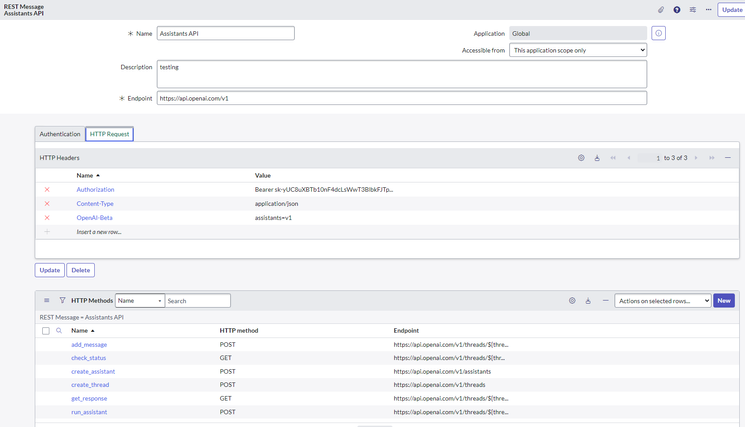The image size is (745, 427).
Task: Click the Delete button
Action: pyautogui.click(x=80, y=270)
